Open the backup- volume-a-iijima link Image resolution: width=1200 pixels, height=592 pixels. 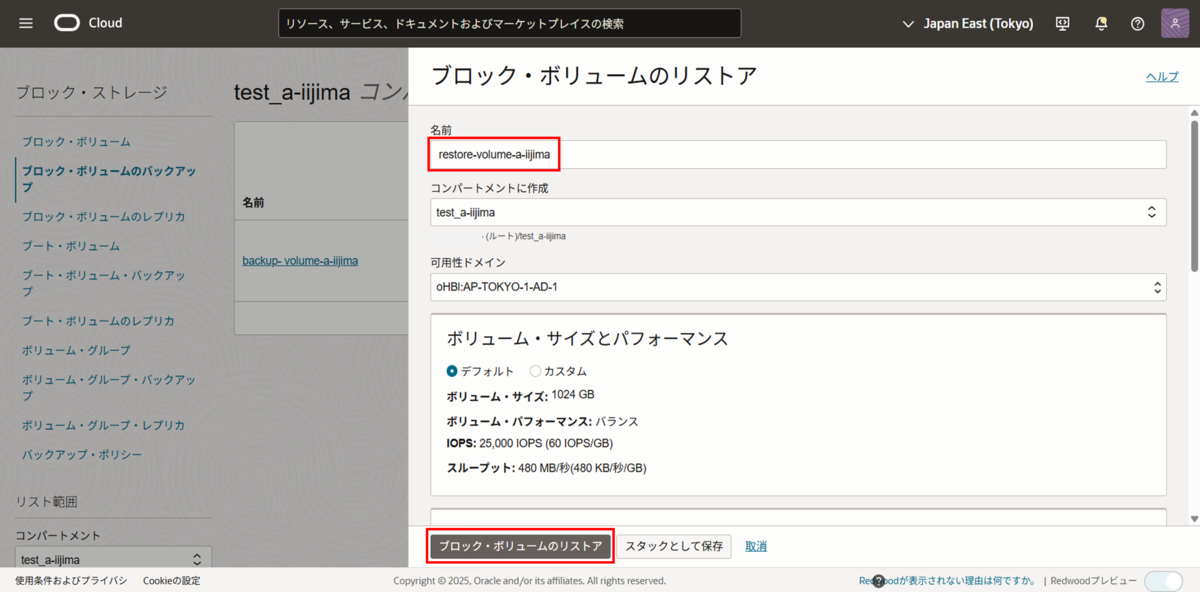click(300, 261)
